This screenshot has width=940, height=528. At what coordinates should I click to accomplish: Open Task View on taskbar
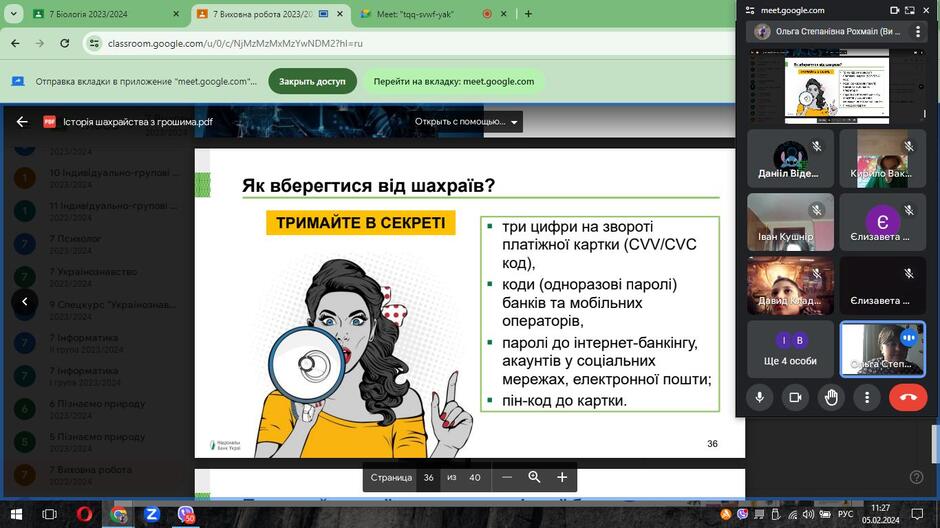click(50, 514)
